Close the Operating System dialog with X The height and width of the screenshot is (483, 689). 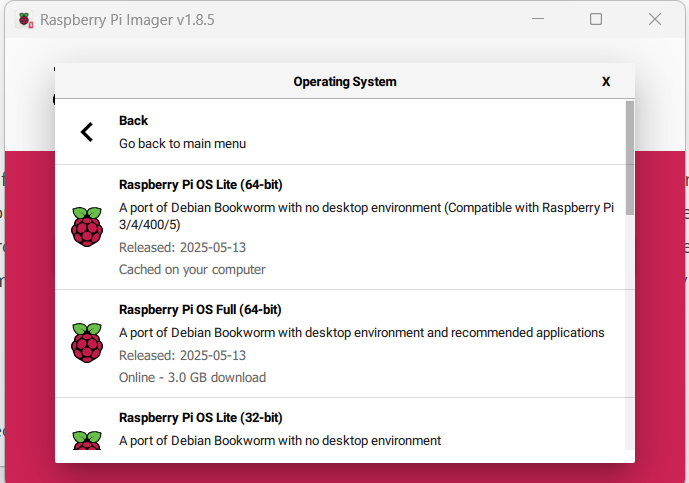pyautogui.click(x=606, y=82)
